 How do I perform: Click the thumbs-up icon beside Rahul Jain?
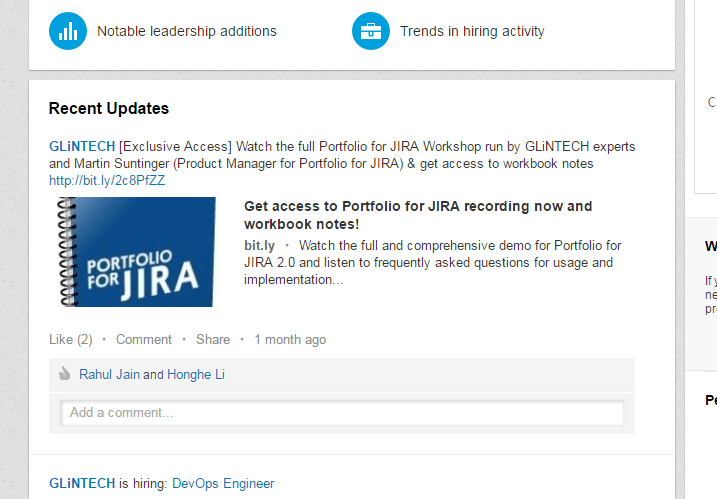click(64, 374)
